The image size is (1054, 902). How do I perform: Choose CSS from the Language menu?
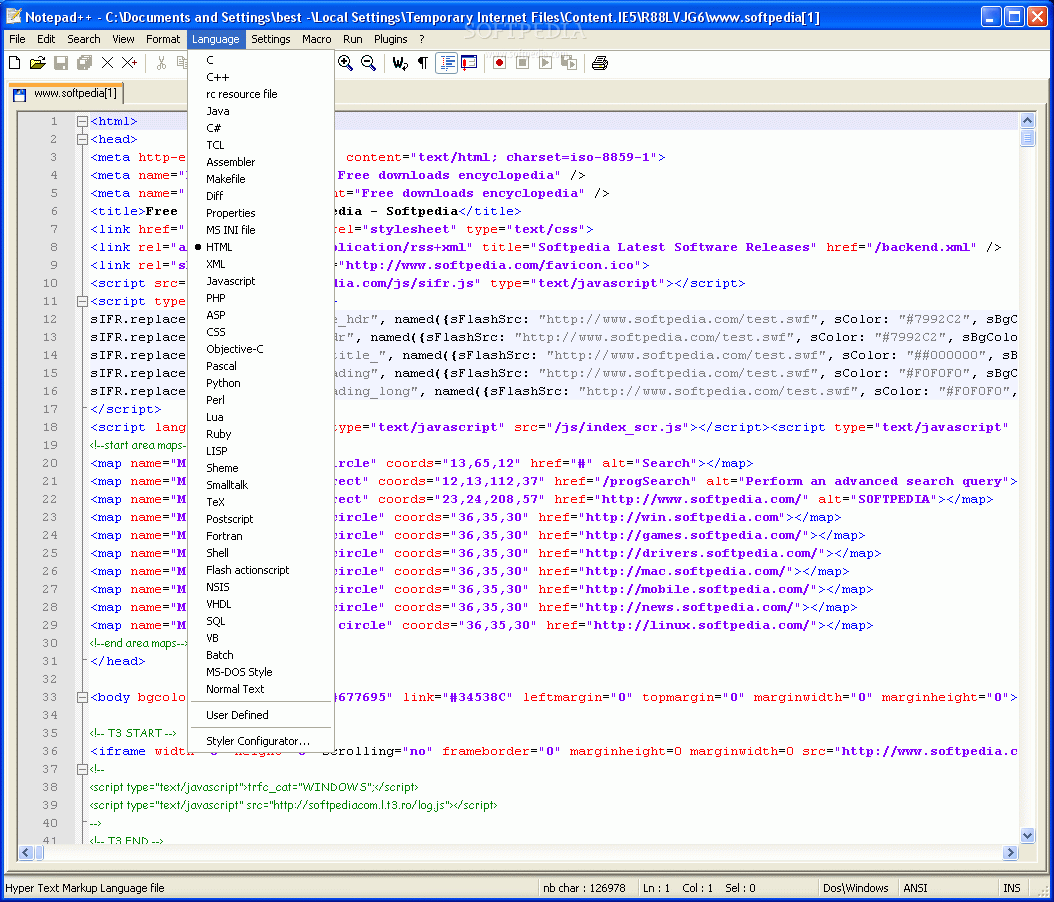point(261,332)
